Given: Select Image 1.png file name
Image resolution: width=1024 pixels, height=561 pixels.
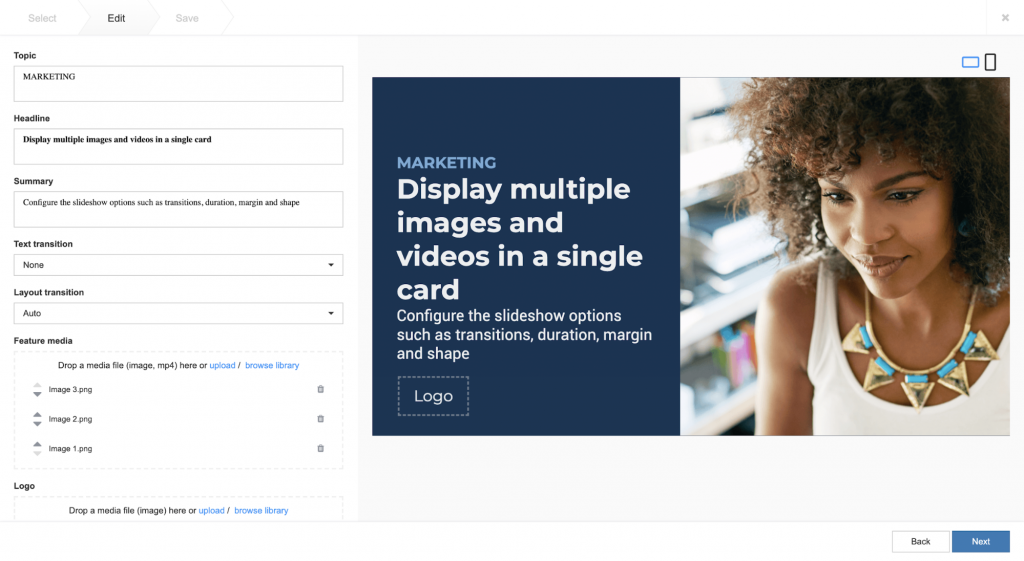Looking at the screenshot, I should [71, 449].
